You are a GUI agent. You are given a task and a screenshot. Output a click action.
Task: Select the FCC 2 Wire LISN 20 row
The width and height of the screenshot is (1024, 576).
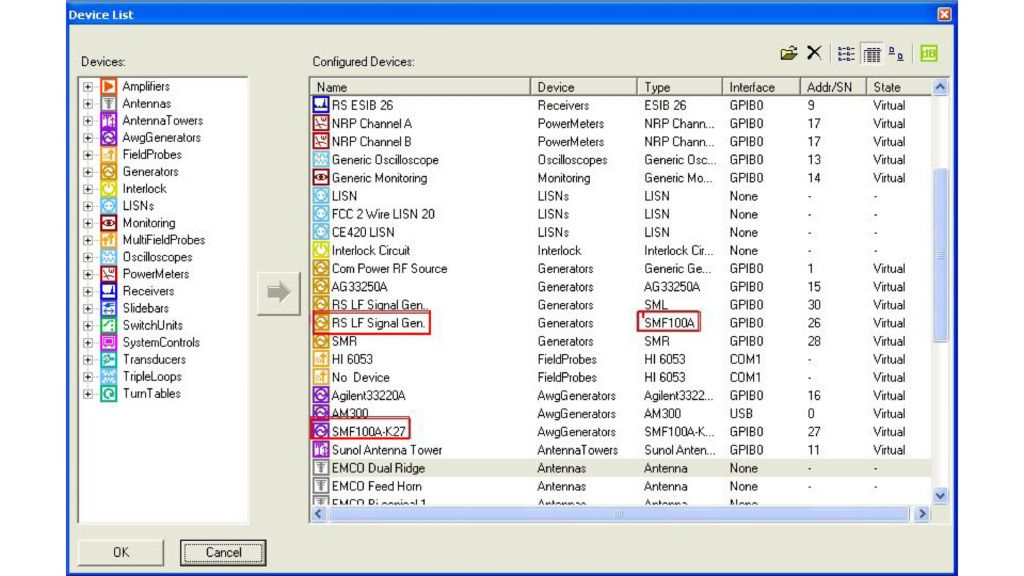pos(621,214)
